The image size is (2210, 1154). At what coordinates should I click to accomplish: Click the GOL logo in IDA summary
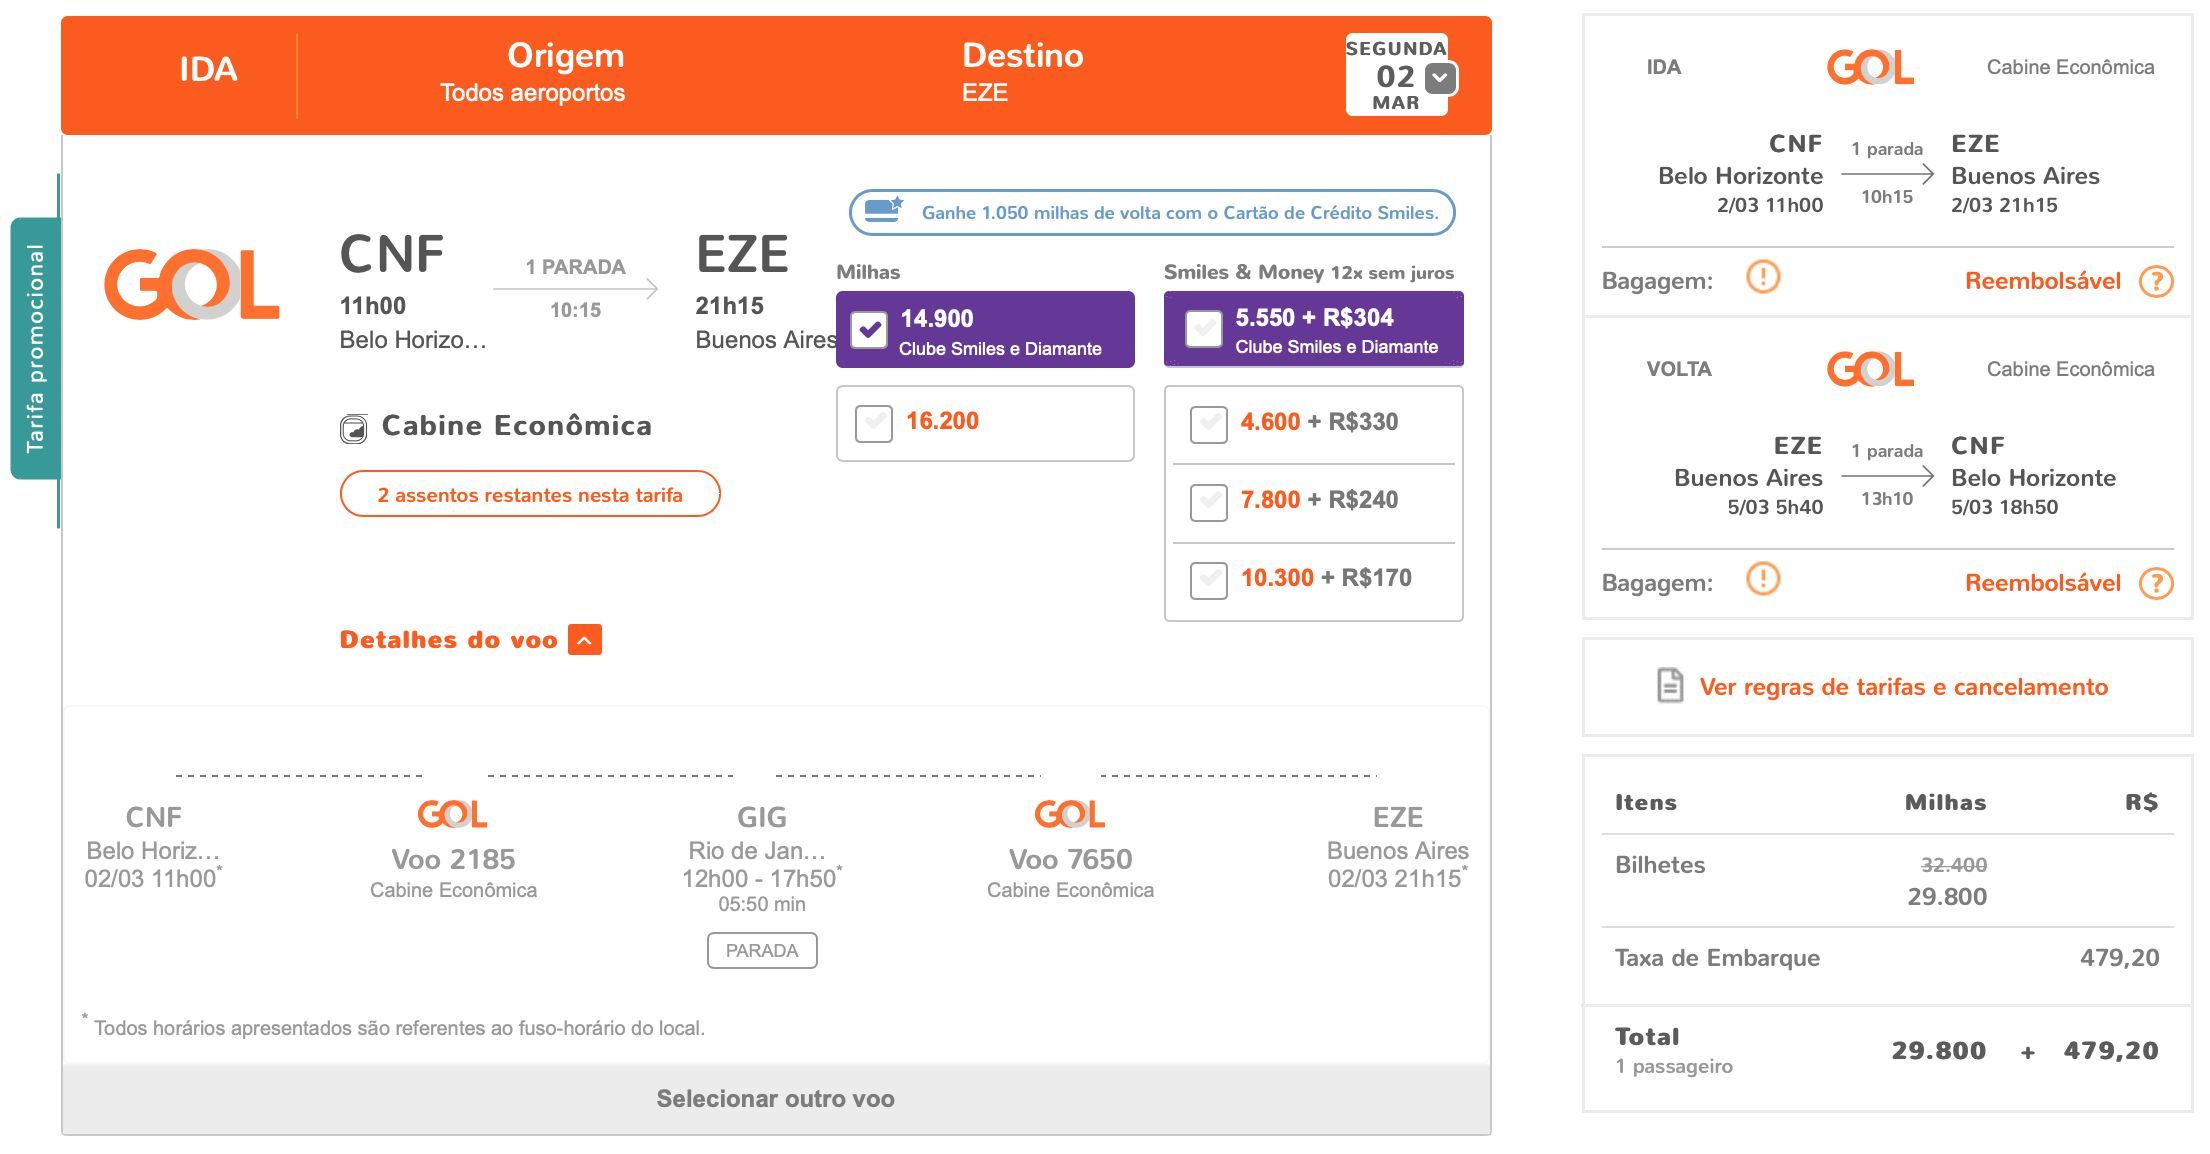click(1870, 68)
